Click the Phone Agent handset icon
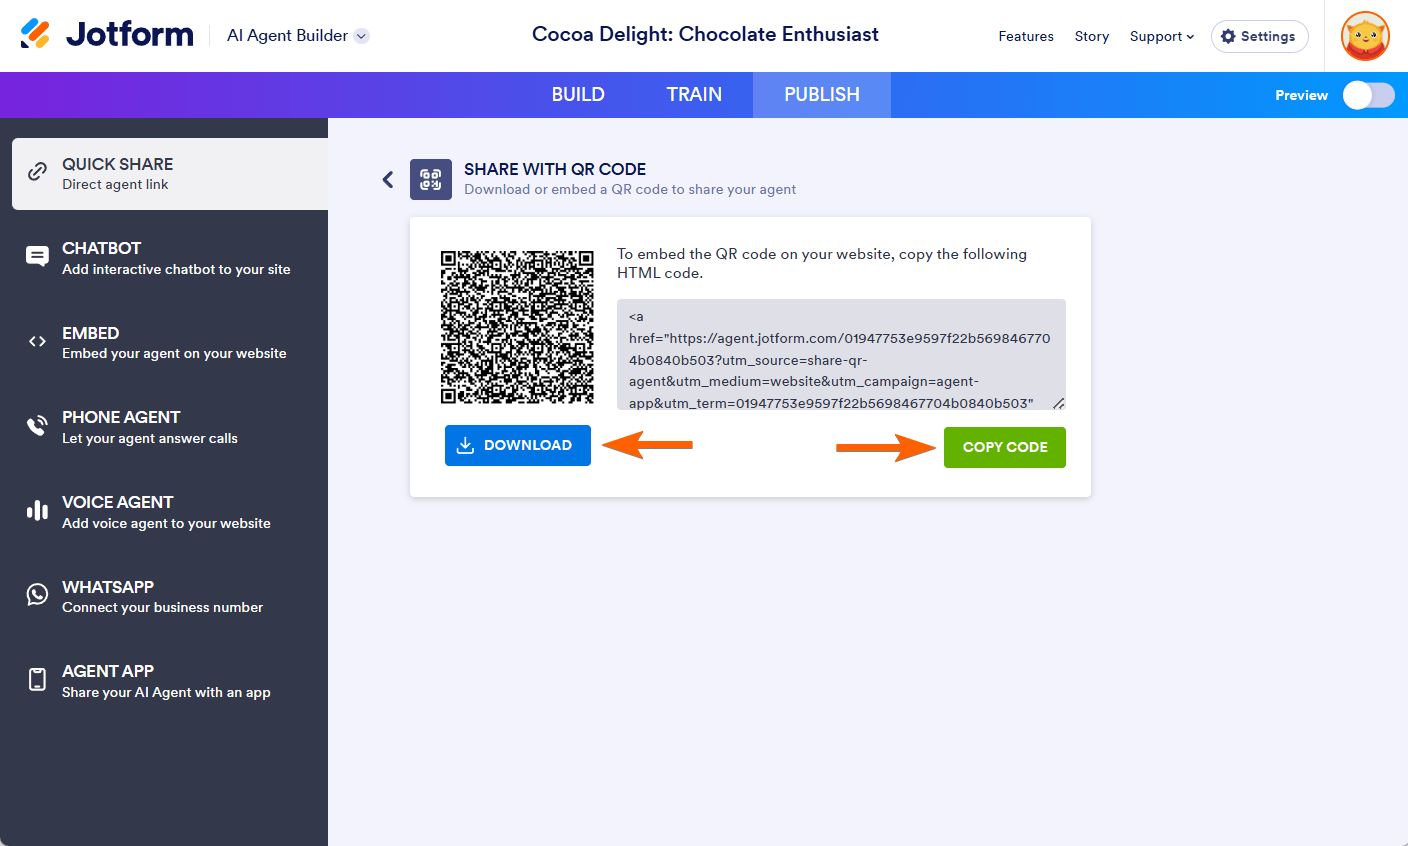Viewport: 1408px width, 846px height. coord(37,426)
